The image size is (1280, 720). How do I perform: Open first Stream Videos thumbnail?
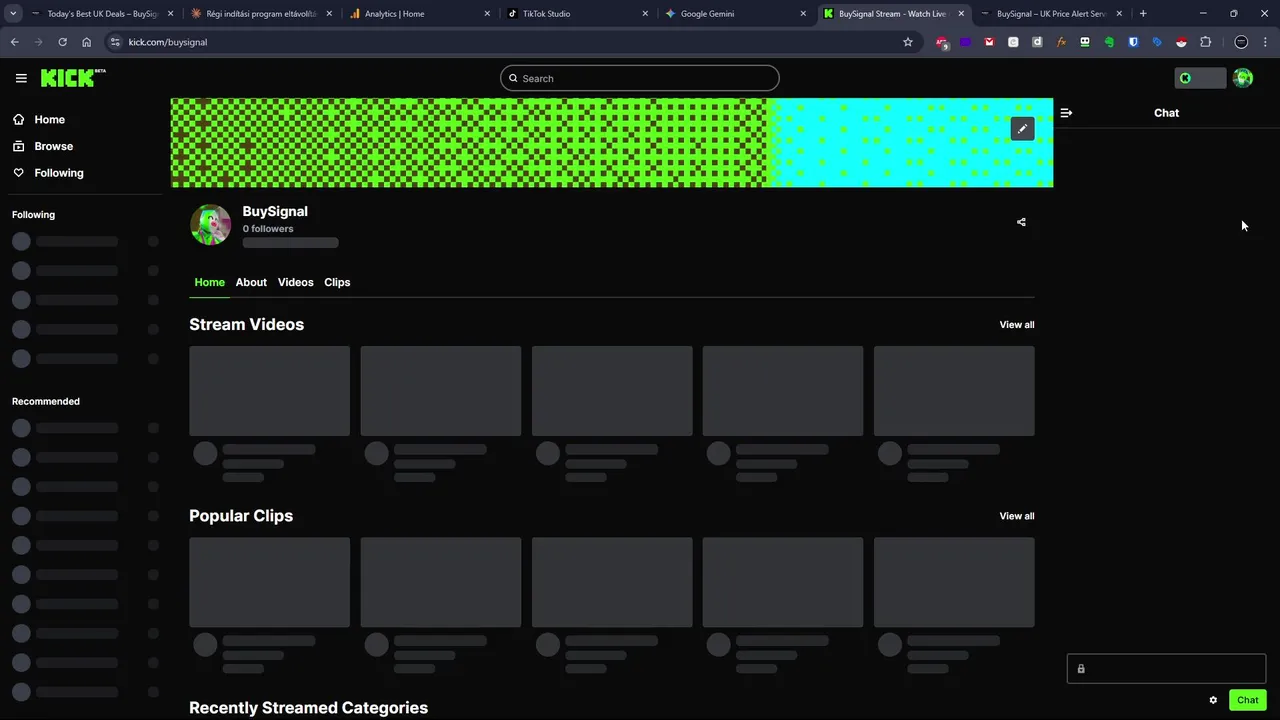(270, 391)
